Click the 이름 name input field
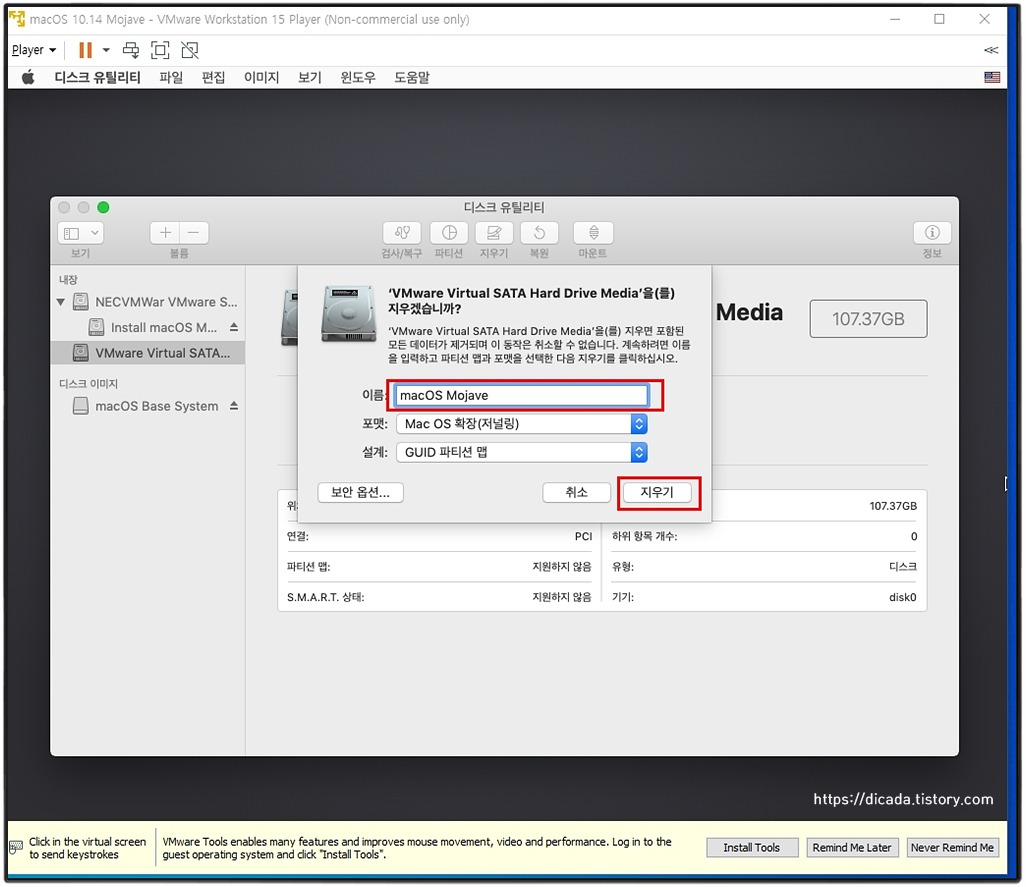Viewport: 1026px width, 887px height. click(x=522, y=395)
